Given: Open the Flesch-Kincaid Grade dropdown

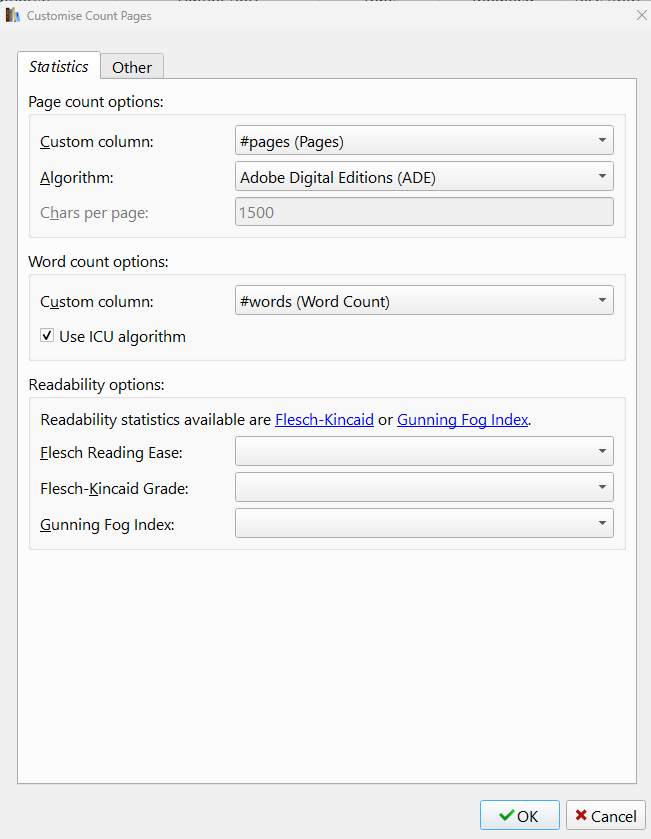Looking at the screenshot, I should click(424, 487).
